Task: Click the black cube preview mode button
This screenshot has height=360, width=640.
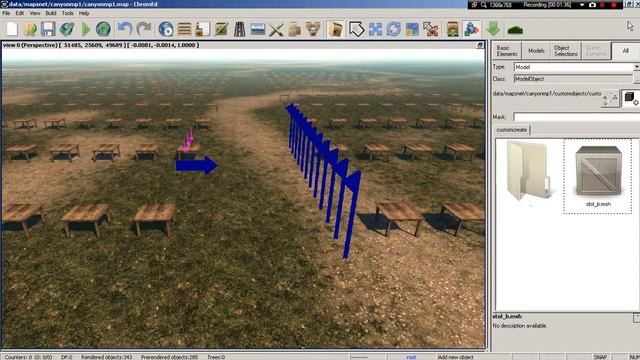Action: pos(630,98)
